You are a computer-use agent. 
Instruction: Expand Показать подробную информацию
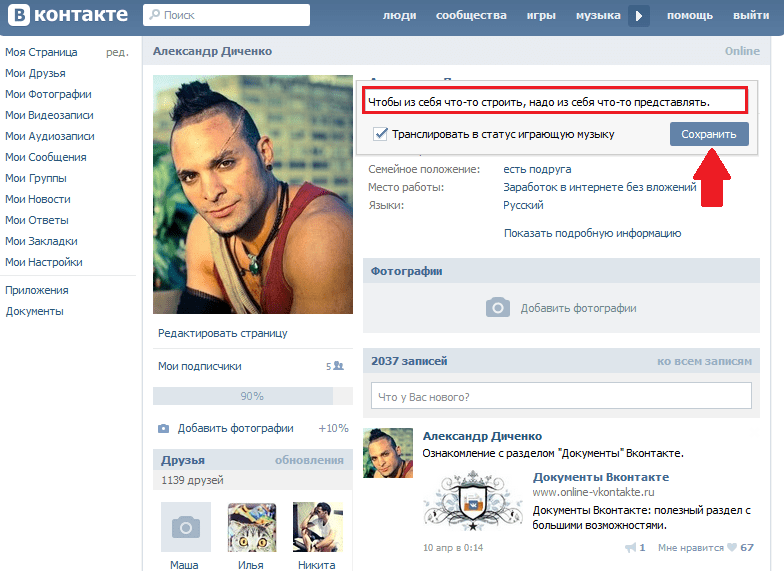point(592,233)
